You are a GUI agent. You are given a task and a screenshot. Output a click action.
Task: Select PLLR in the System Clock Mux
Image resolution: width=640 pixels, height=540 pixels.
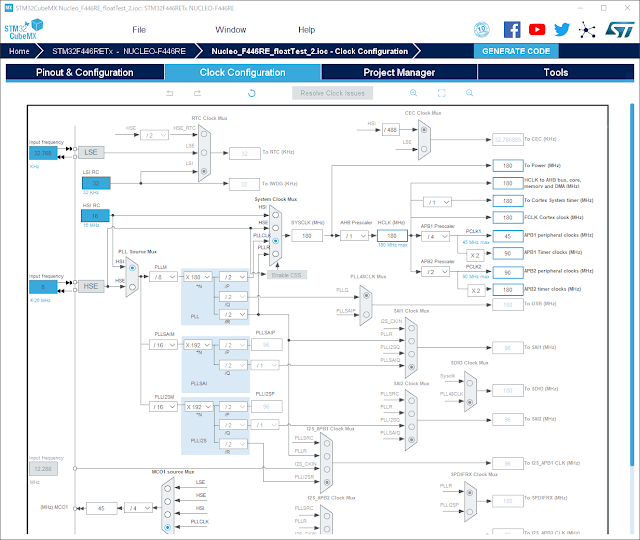(276, 254)
